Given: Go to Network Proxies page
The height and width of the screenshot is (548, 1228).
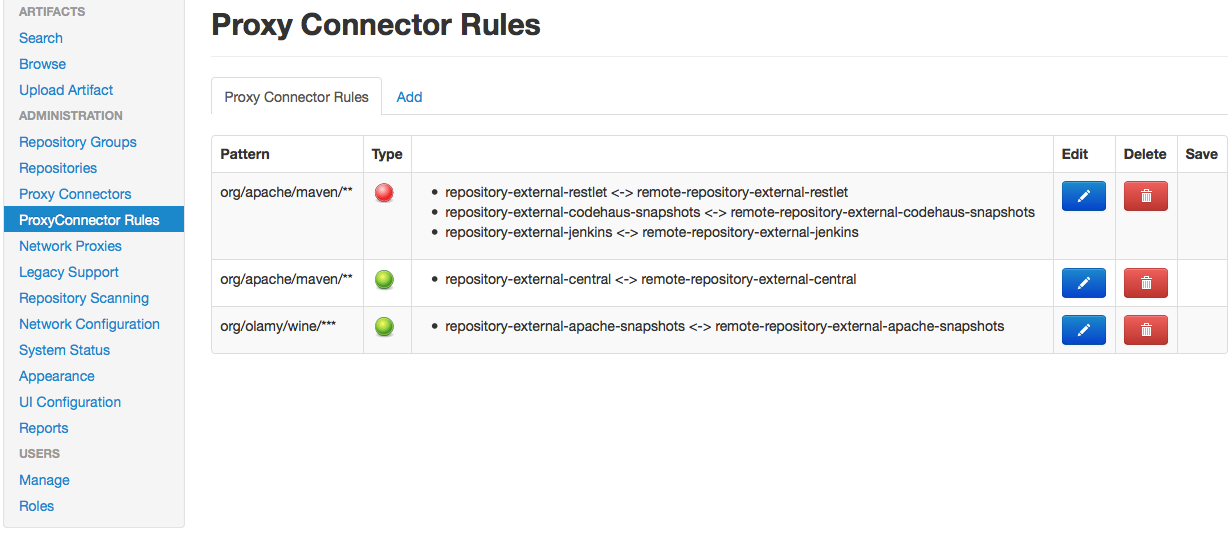Looking at the screenshot, I should 70,246.
